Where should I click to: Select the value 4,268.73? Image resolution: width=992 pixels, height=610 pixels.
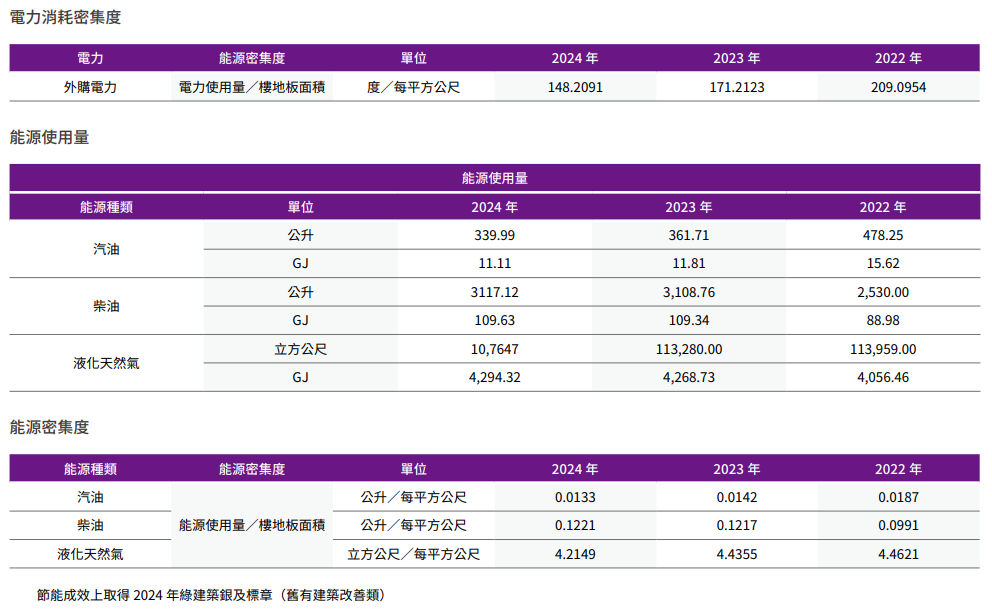coord(689,377)
